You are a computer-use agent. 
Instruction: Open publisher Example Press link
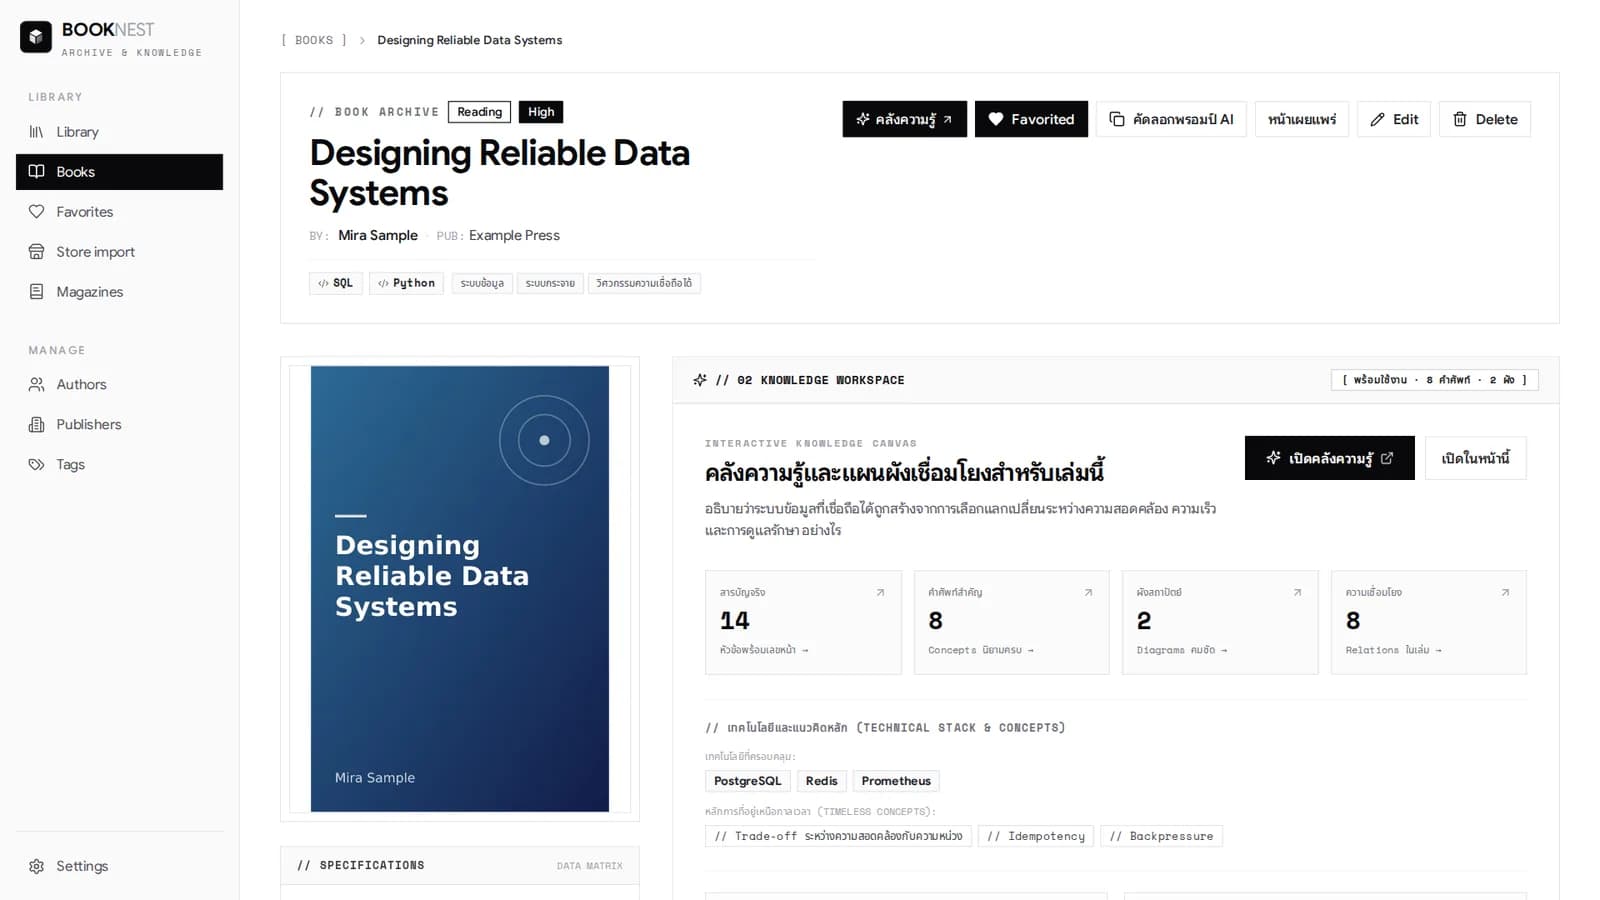(x=514, y=235)
